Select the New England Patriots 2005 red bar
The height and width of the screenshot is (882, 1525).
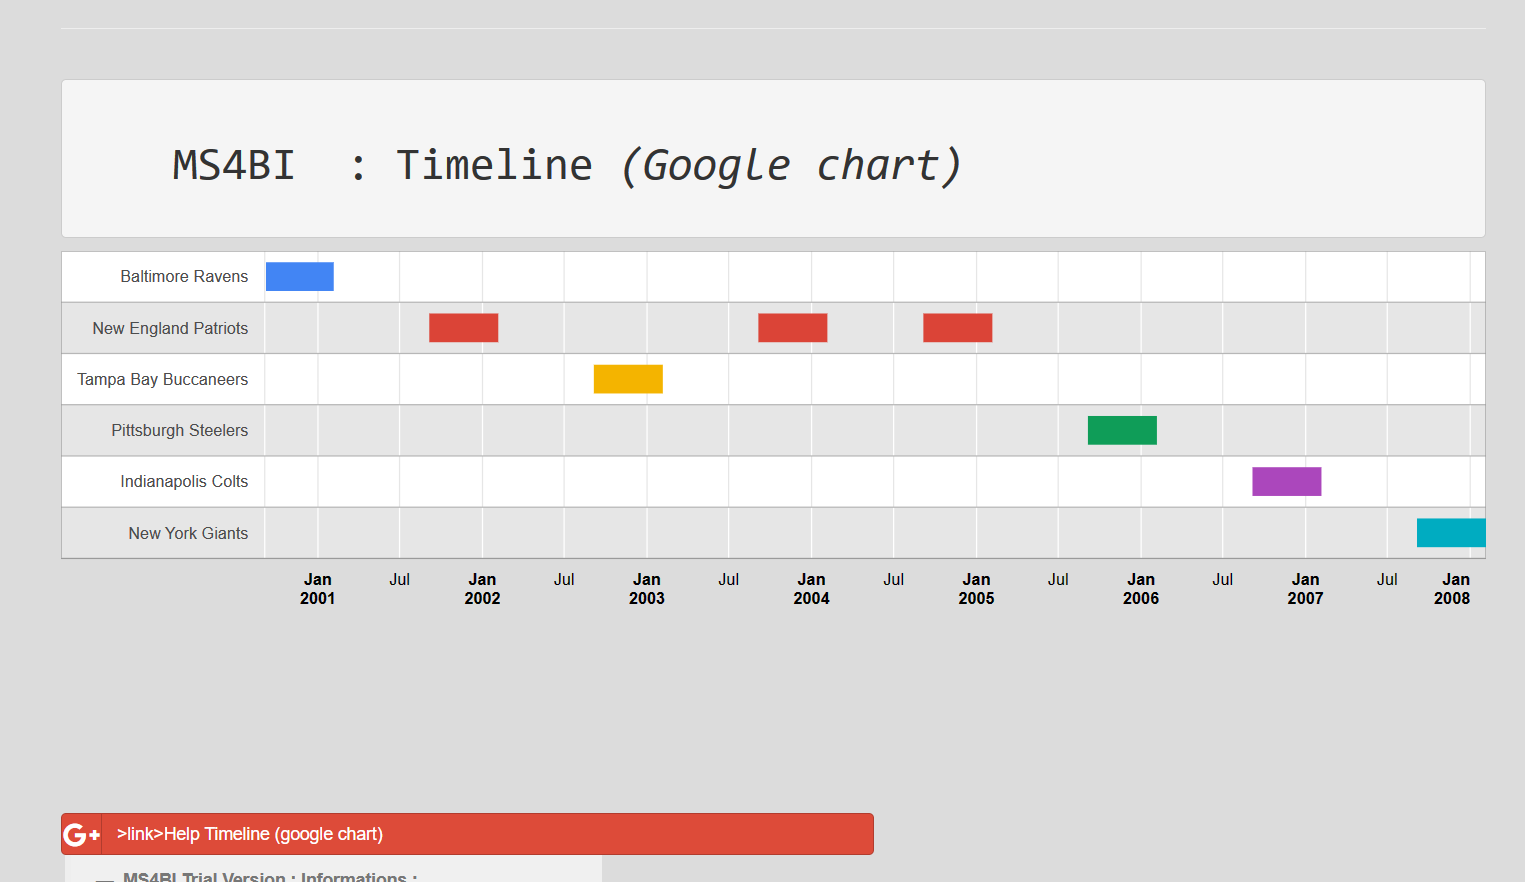coord(958,328)
